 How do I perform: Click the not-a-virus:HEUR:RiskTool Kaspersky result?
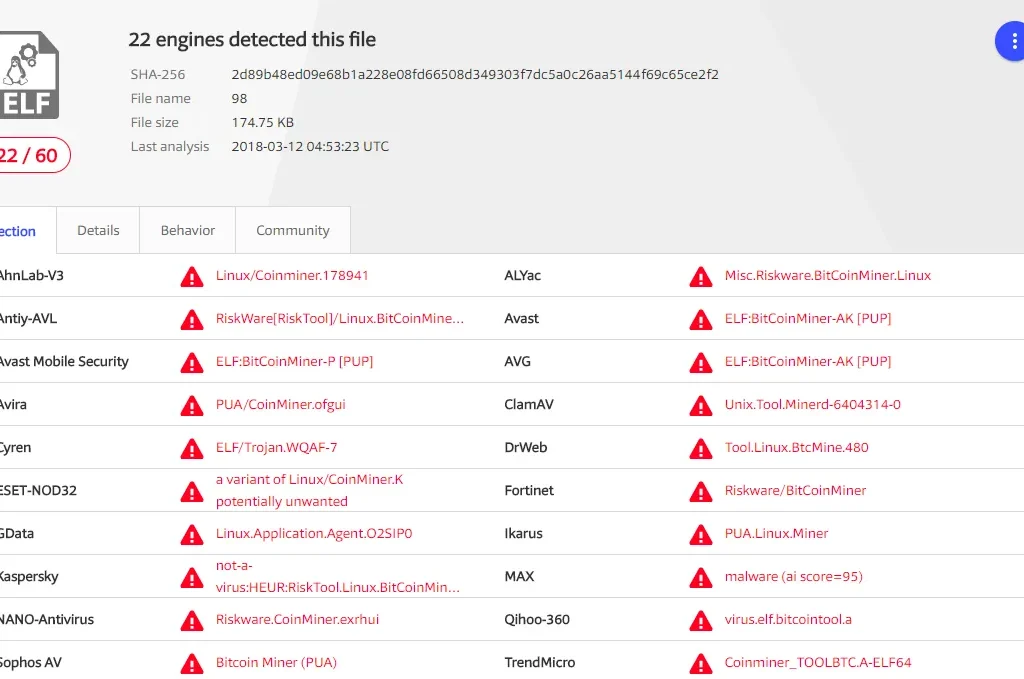338,576
